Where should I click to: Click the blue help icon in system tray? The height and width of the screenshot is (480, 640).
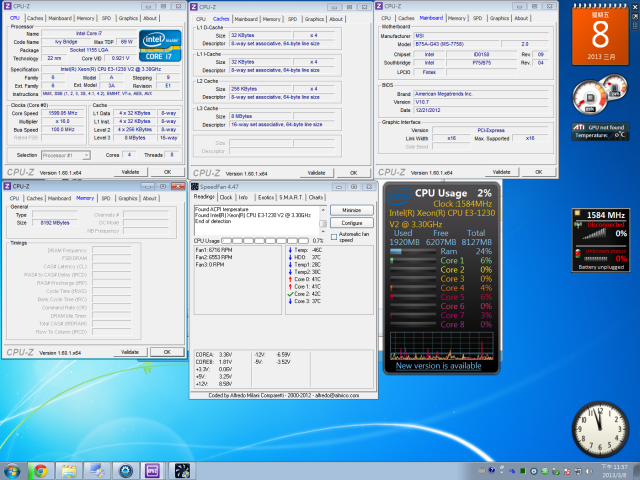[x=492, y=471]
